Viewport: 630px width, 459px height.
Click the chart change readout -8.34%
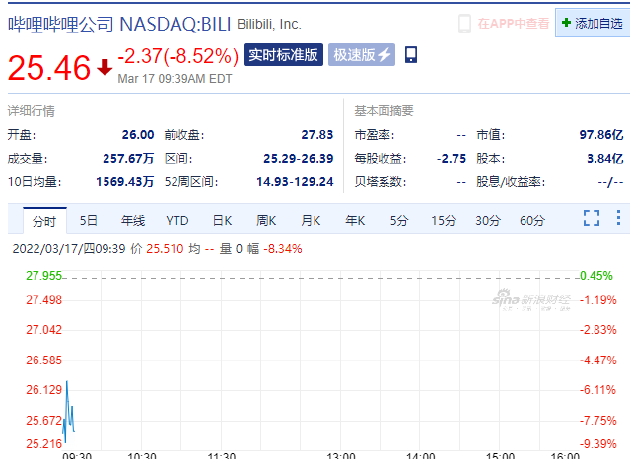tap(283, 248)
